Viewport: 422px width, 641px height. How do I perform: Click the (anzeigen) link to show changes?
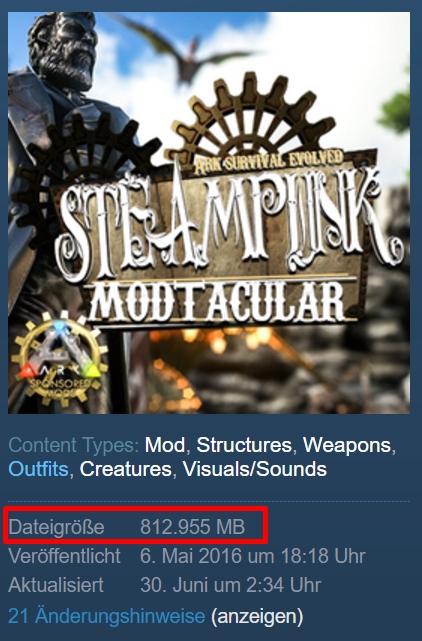(257, 616)
